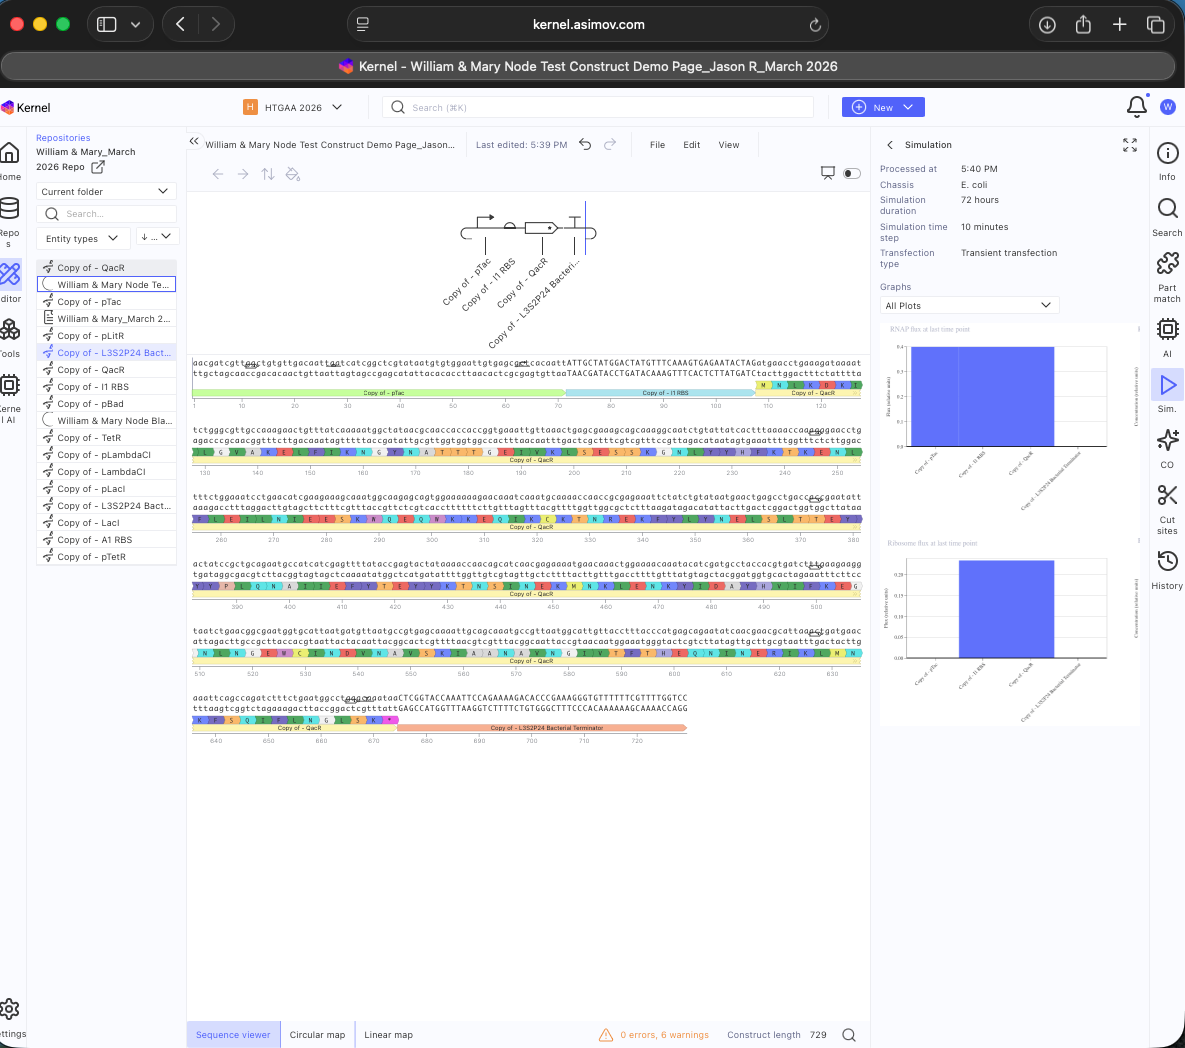Switch to Circular map tab
Screen dimensions: 1185x1048
[317, 1035]
